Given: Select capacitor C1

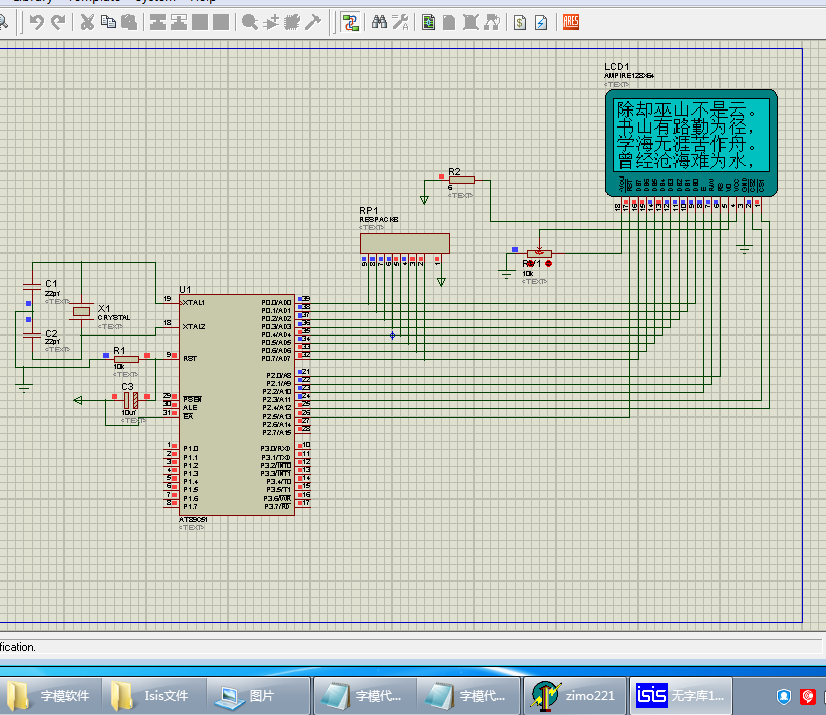Looking at the screenshot, I should (32, 287).
